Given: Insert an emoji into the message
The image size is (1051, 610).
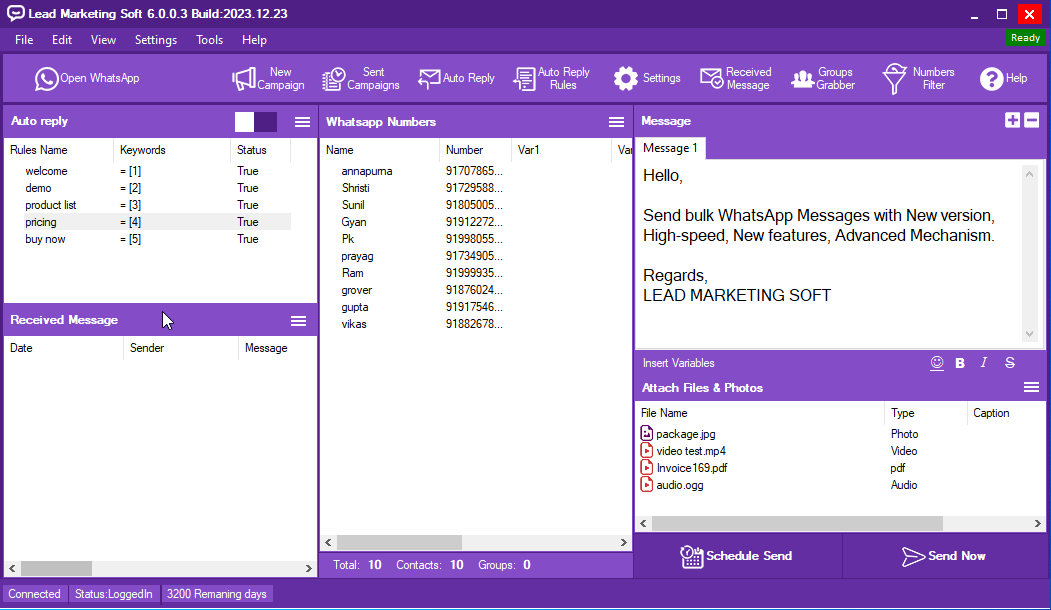Looking at the screenshot, I should point(937,363).
